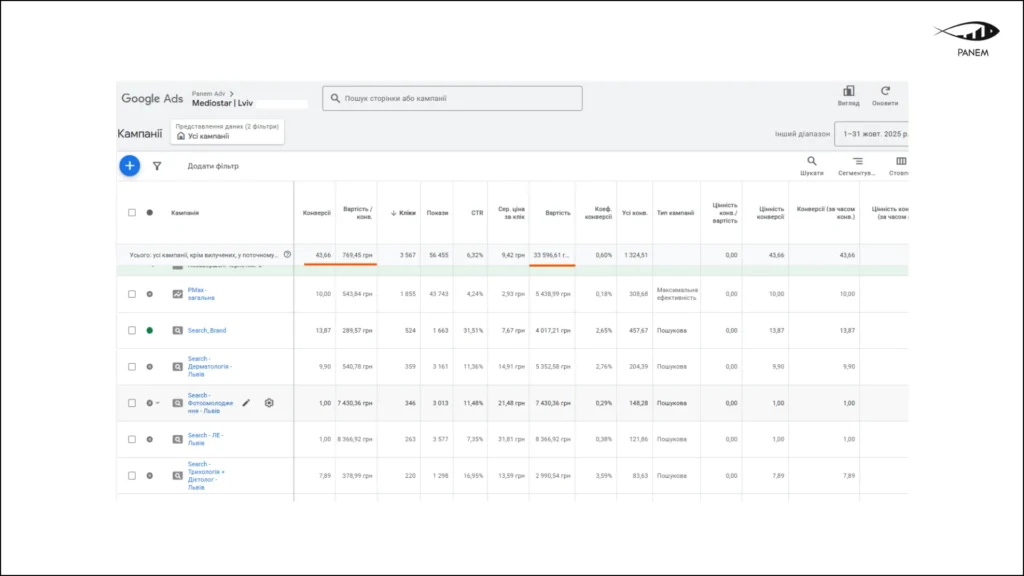This screenshot has width=1024, height=576.
Task: Click the search type icon for Search - ЛЕ - Львів
Action: [178, 440]
